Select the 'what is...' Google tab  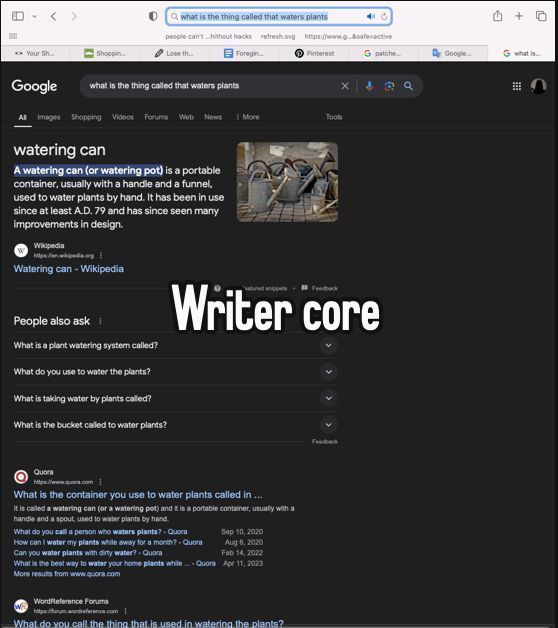click(522, 53)
